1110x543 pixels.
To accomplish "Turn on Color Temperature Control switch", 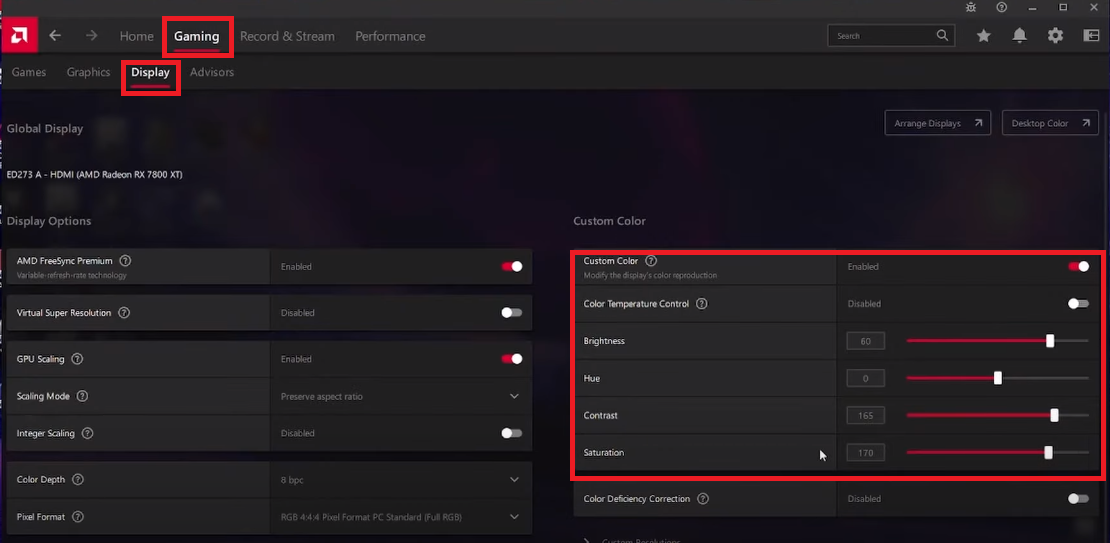I will (x=1077, y=304).
